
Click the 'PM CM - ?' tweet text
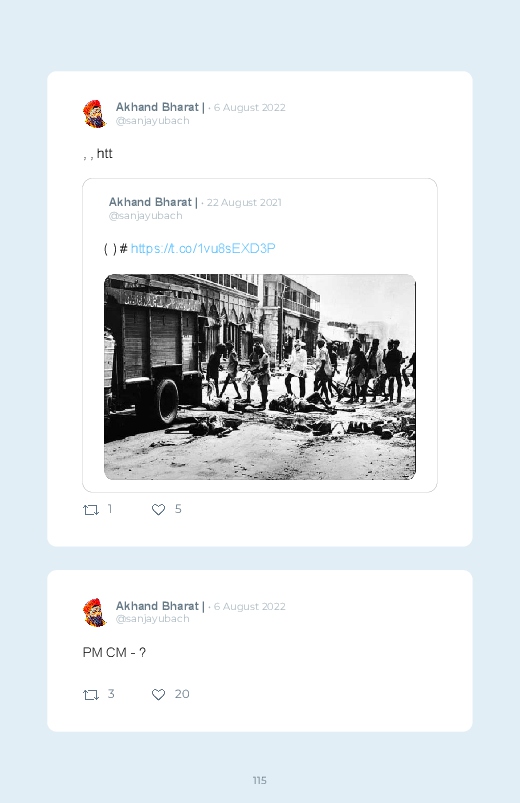coord(114,652)
